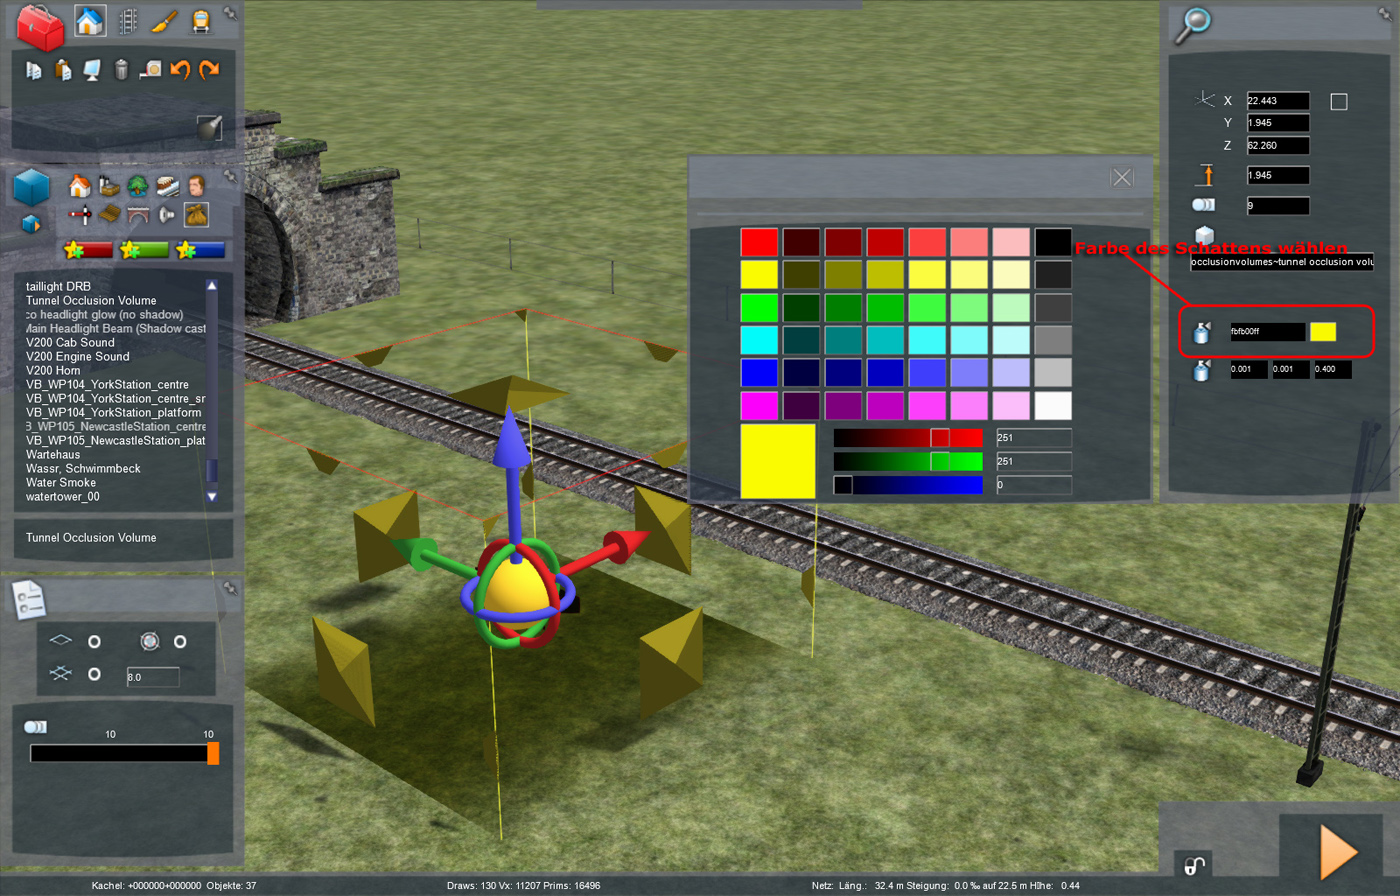Click the yellow shadow color swatch

coord(1323,332)
